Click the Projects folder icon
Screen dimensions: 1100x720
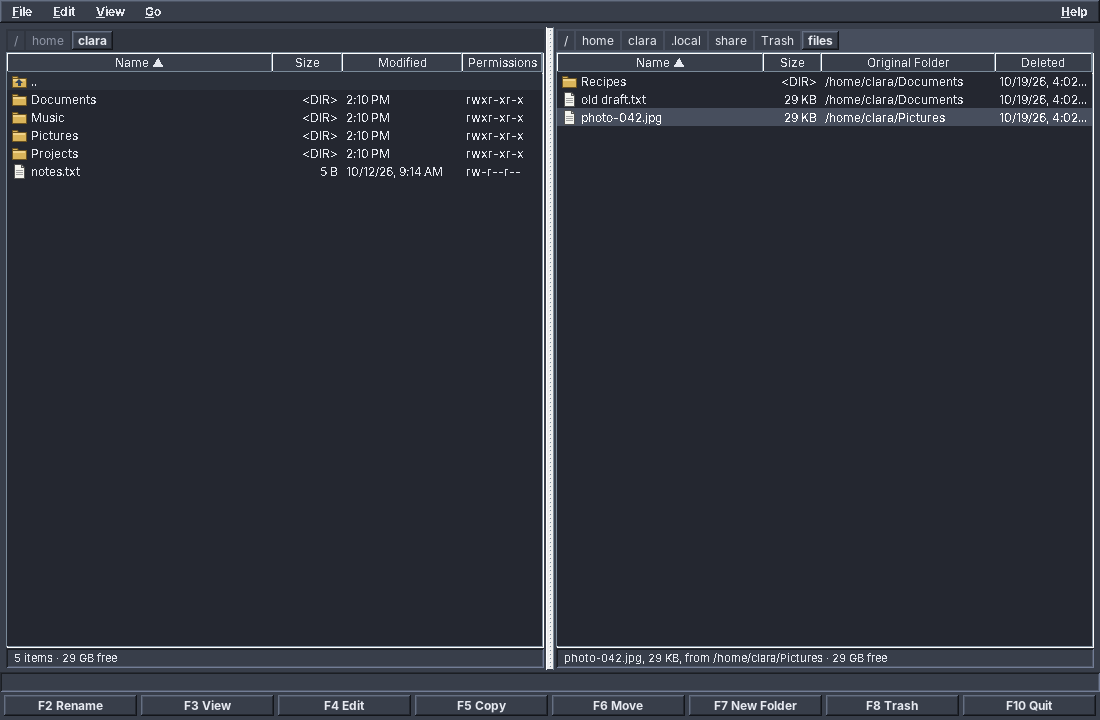(x=20, y=154)
